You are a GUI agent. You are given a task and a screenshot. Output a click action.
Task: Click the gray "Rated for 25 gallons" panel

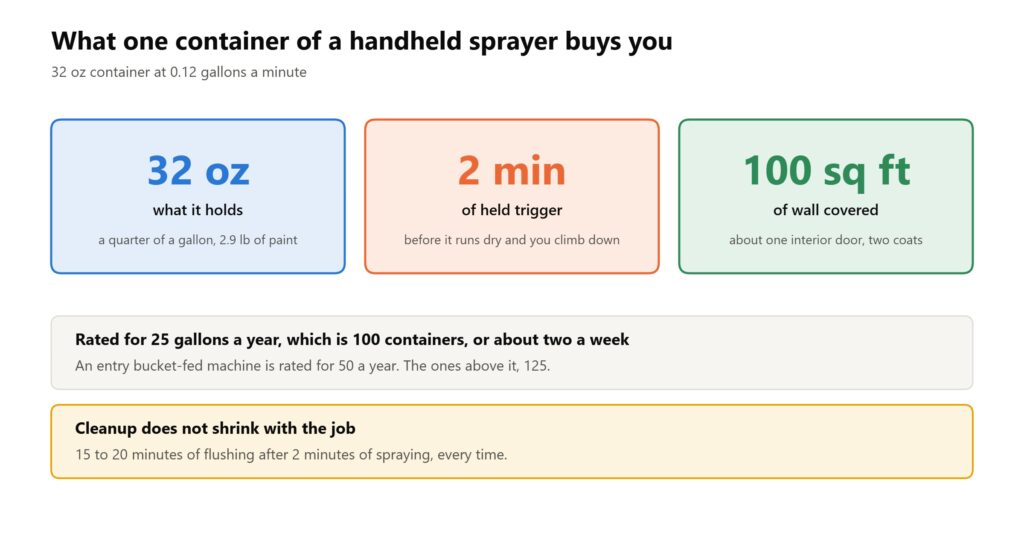pyautogui.click(x=512, y=353)
